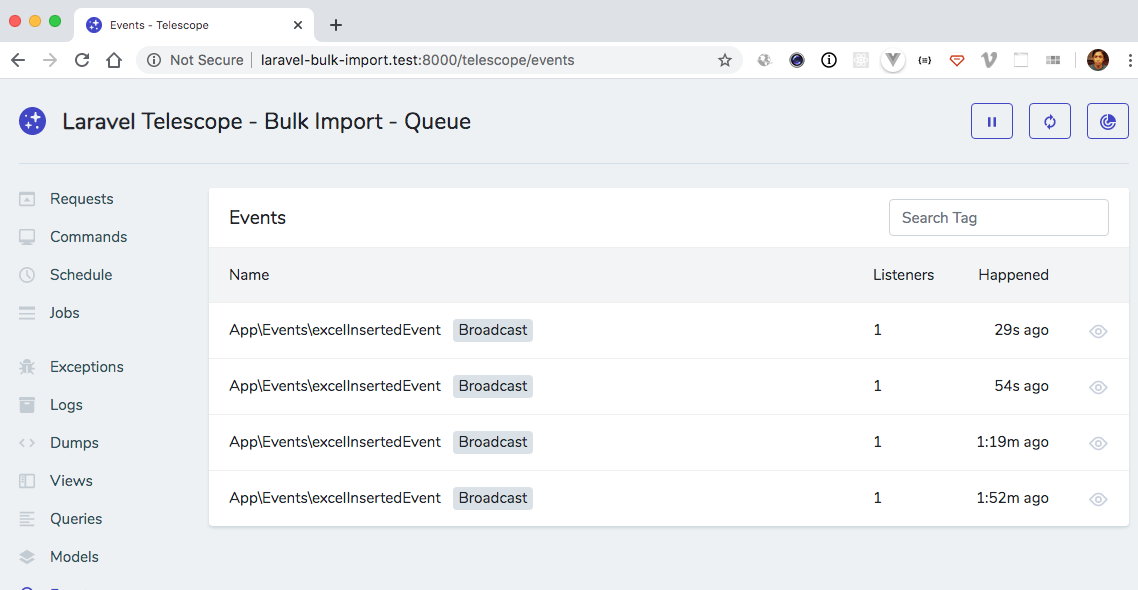View event details from 1:52m ago
The image size is (1138, 590).
(x=1098, y=499)
